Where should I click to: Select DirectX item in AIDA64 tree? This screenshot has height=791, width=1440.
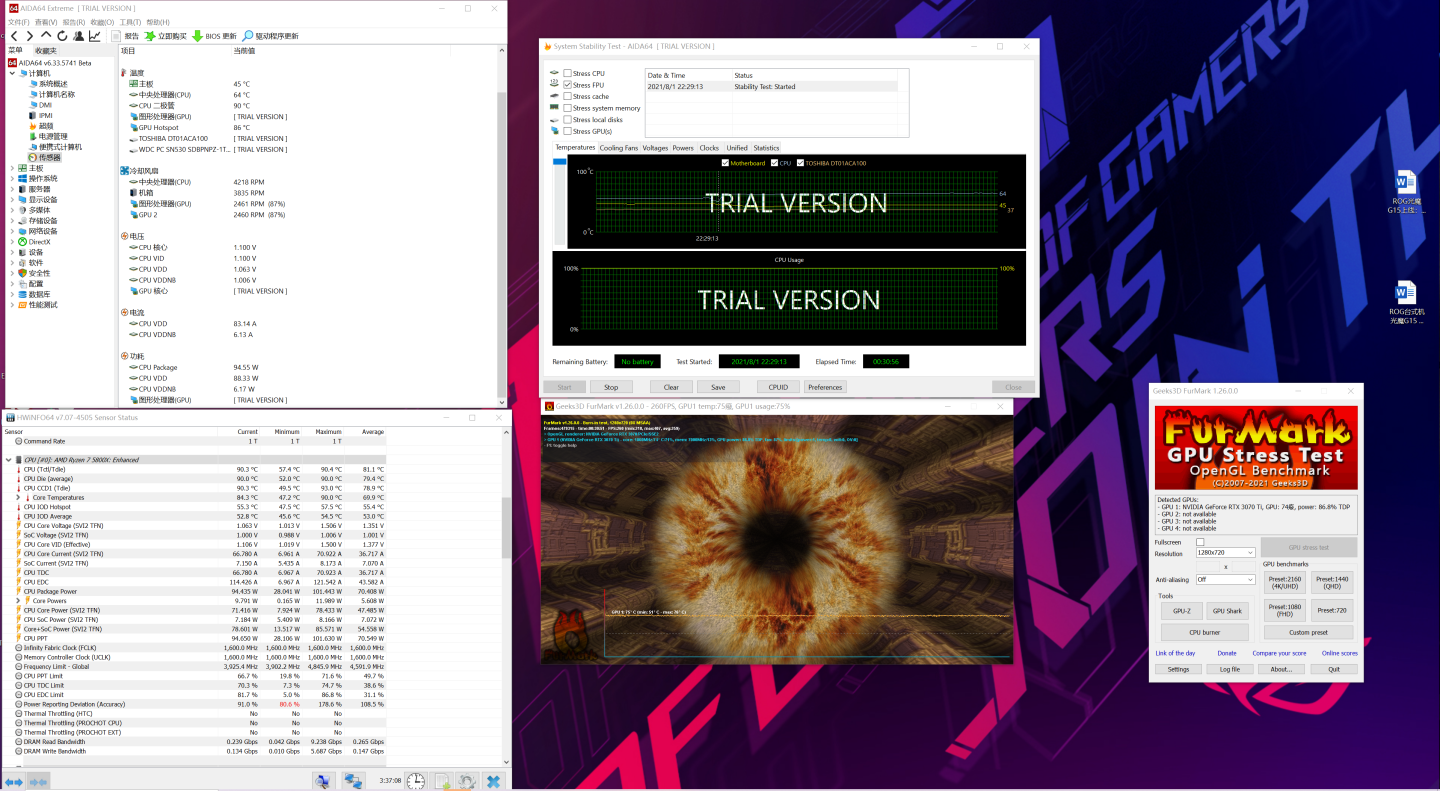click(34, 242)
